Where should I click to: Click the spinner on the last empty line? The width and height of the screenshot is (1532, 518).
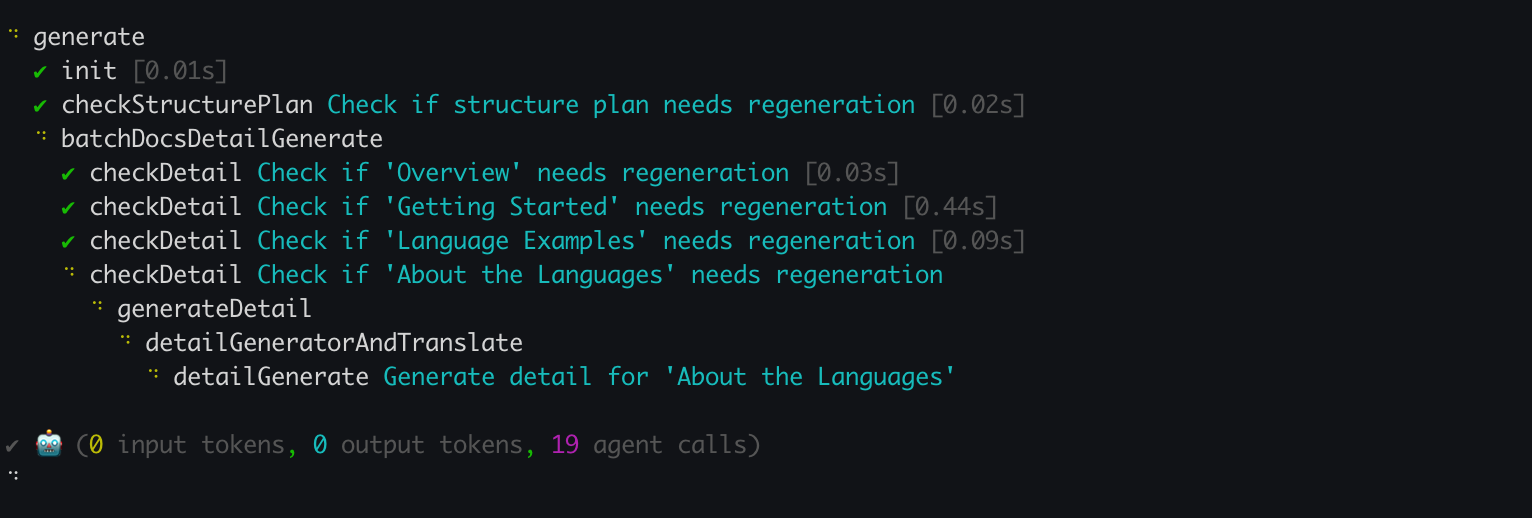tap(13, 473)
